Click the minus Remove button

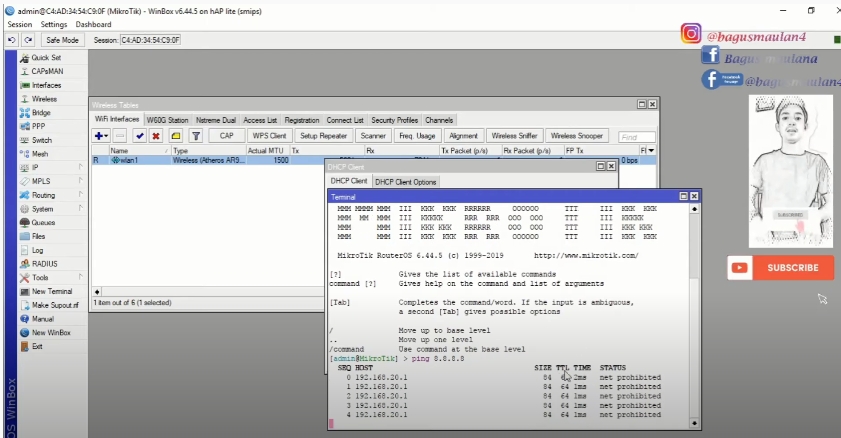tap(120, 136)
